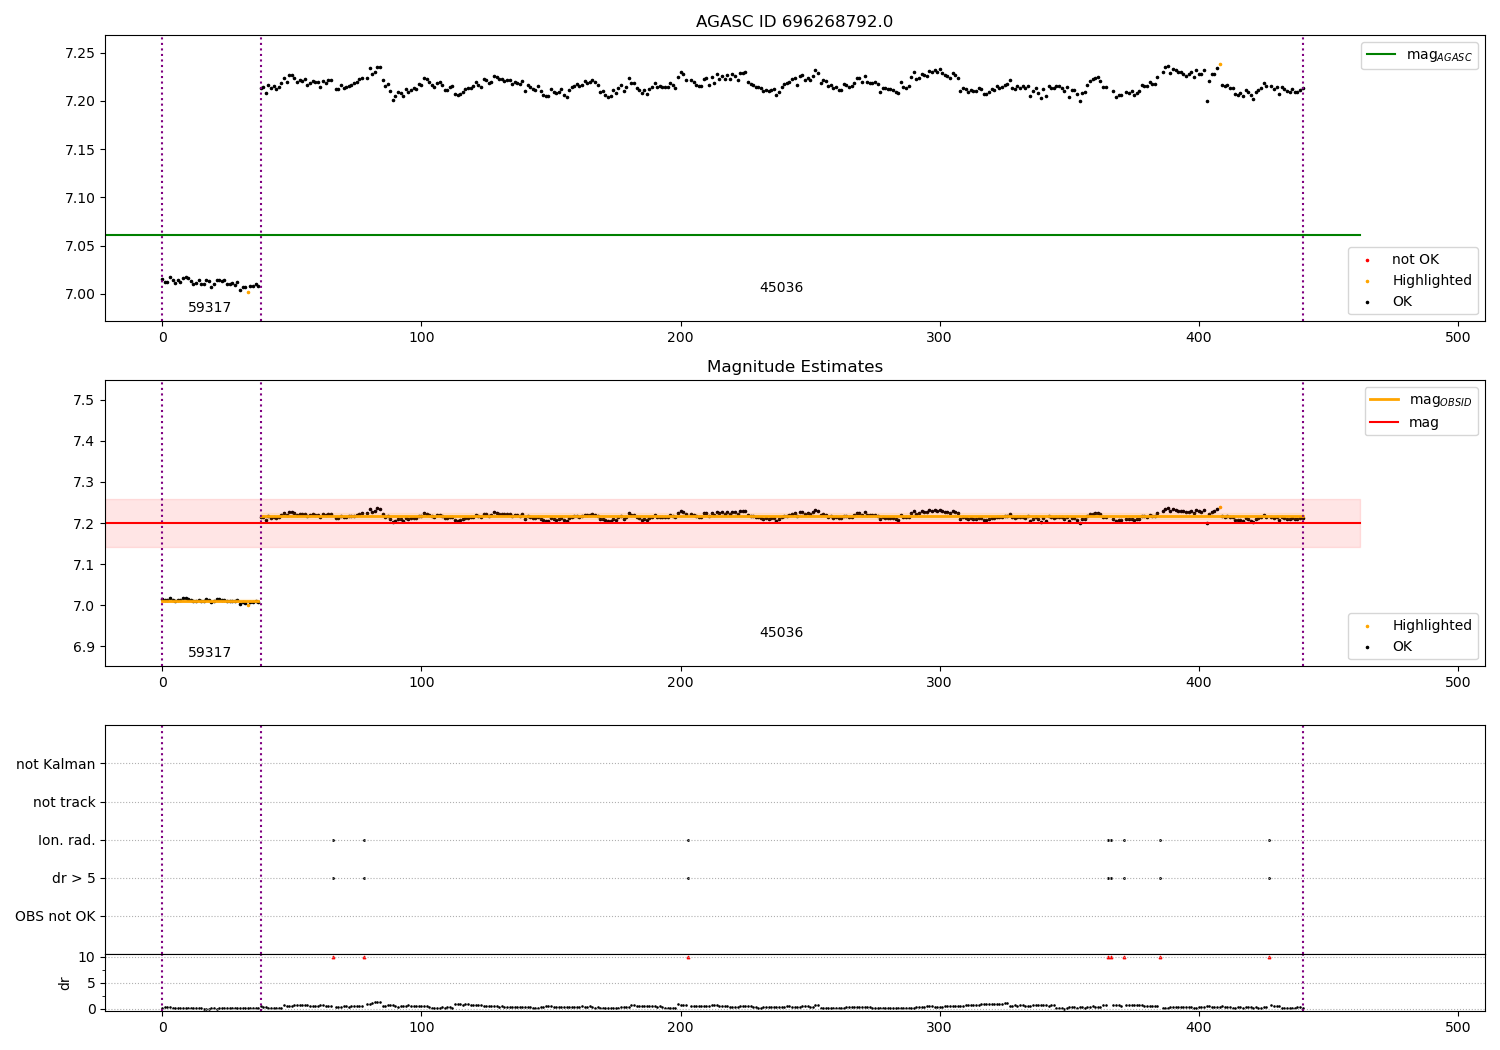Screen dimensions: 1500x1050
Task: Click 'Highlighted' legend entry in Magnitude Estimates plot
Action: [1419, 626]
